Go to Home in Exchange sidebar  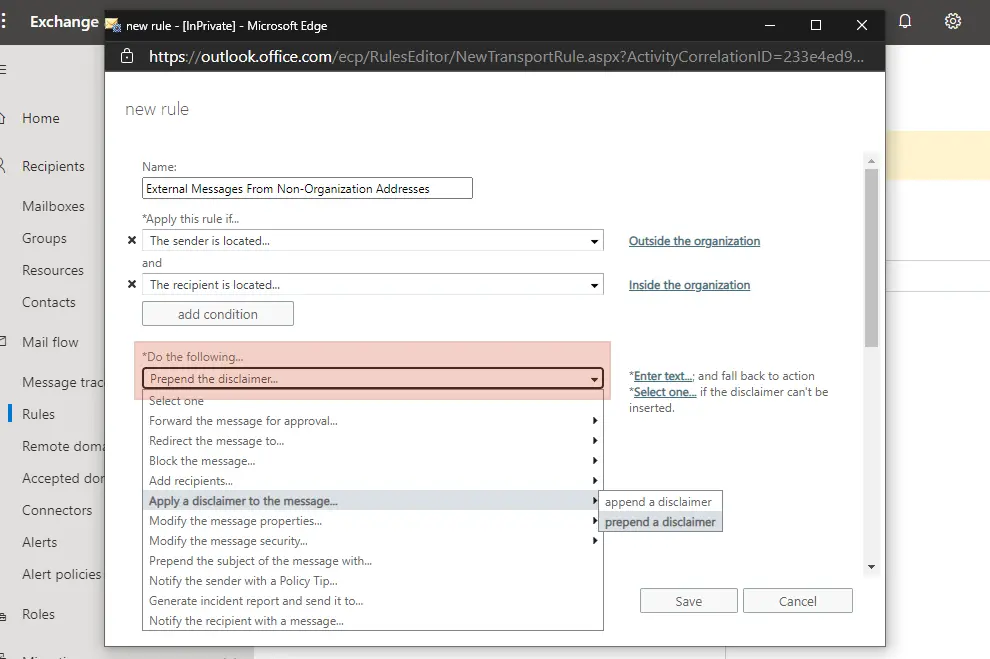(41, 118)
